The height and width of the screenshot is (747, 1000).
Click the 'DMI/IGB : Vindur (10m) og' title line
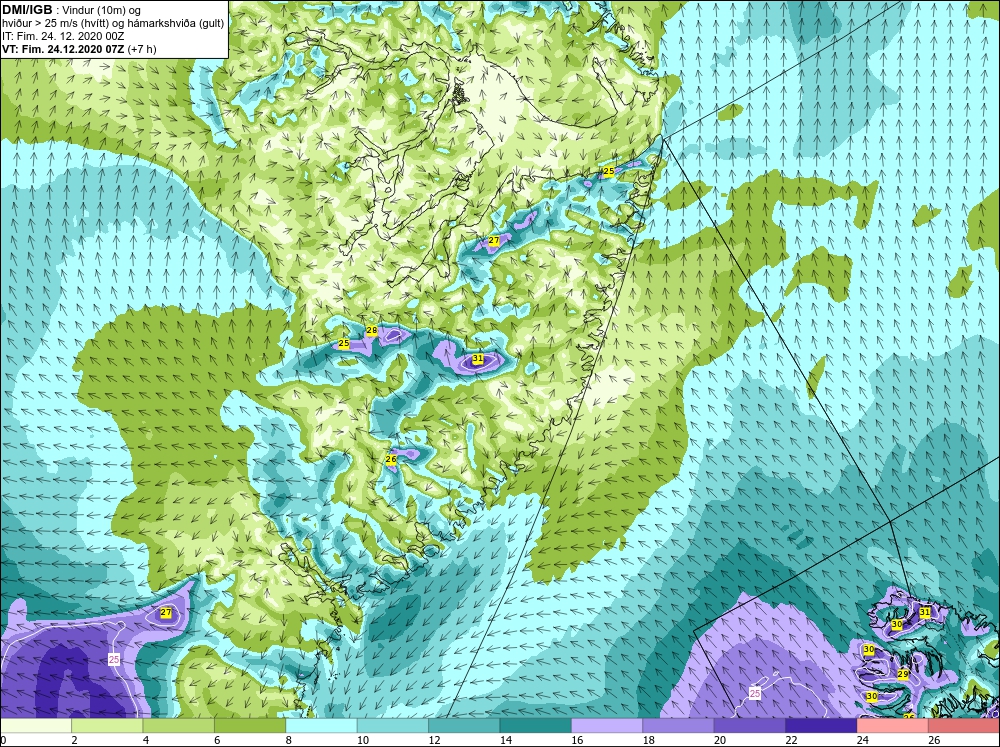72,10
